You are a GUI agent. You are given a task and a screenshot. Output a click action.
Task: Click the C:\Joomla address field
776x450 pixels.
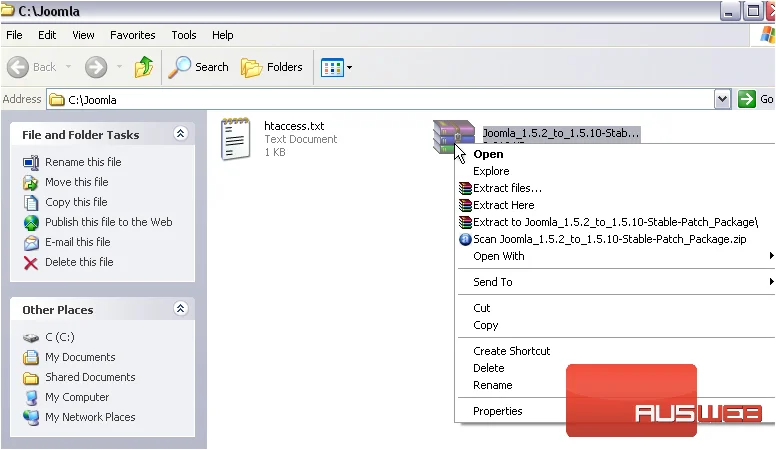381,100
